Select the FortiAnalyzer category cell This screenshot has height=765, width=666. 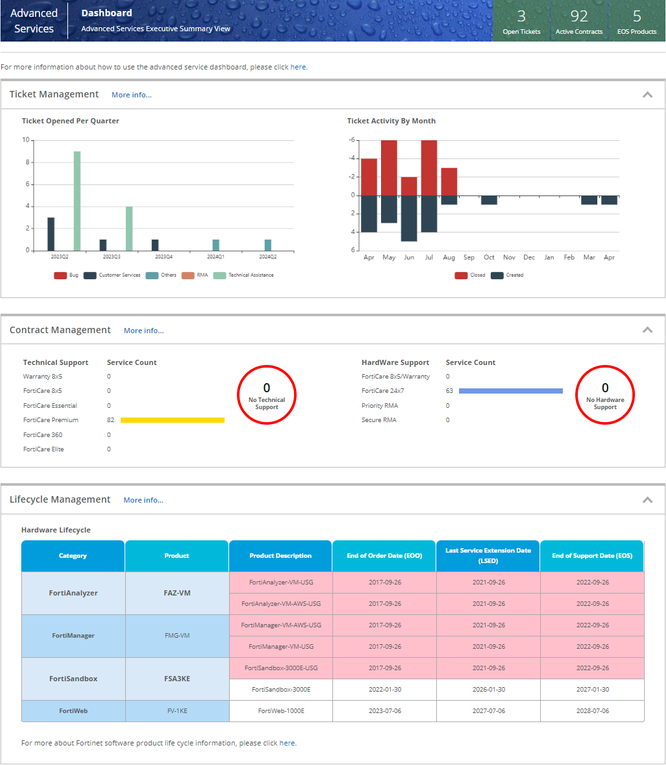pyautogui.click(x=73, y=593)
